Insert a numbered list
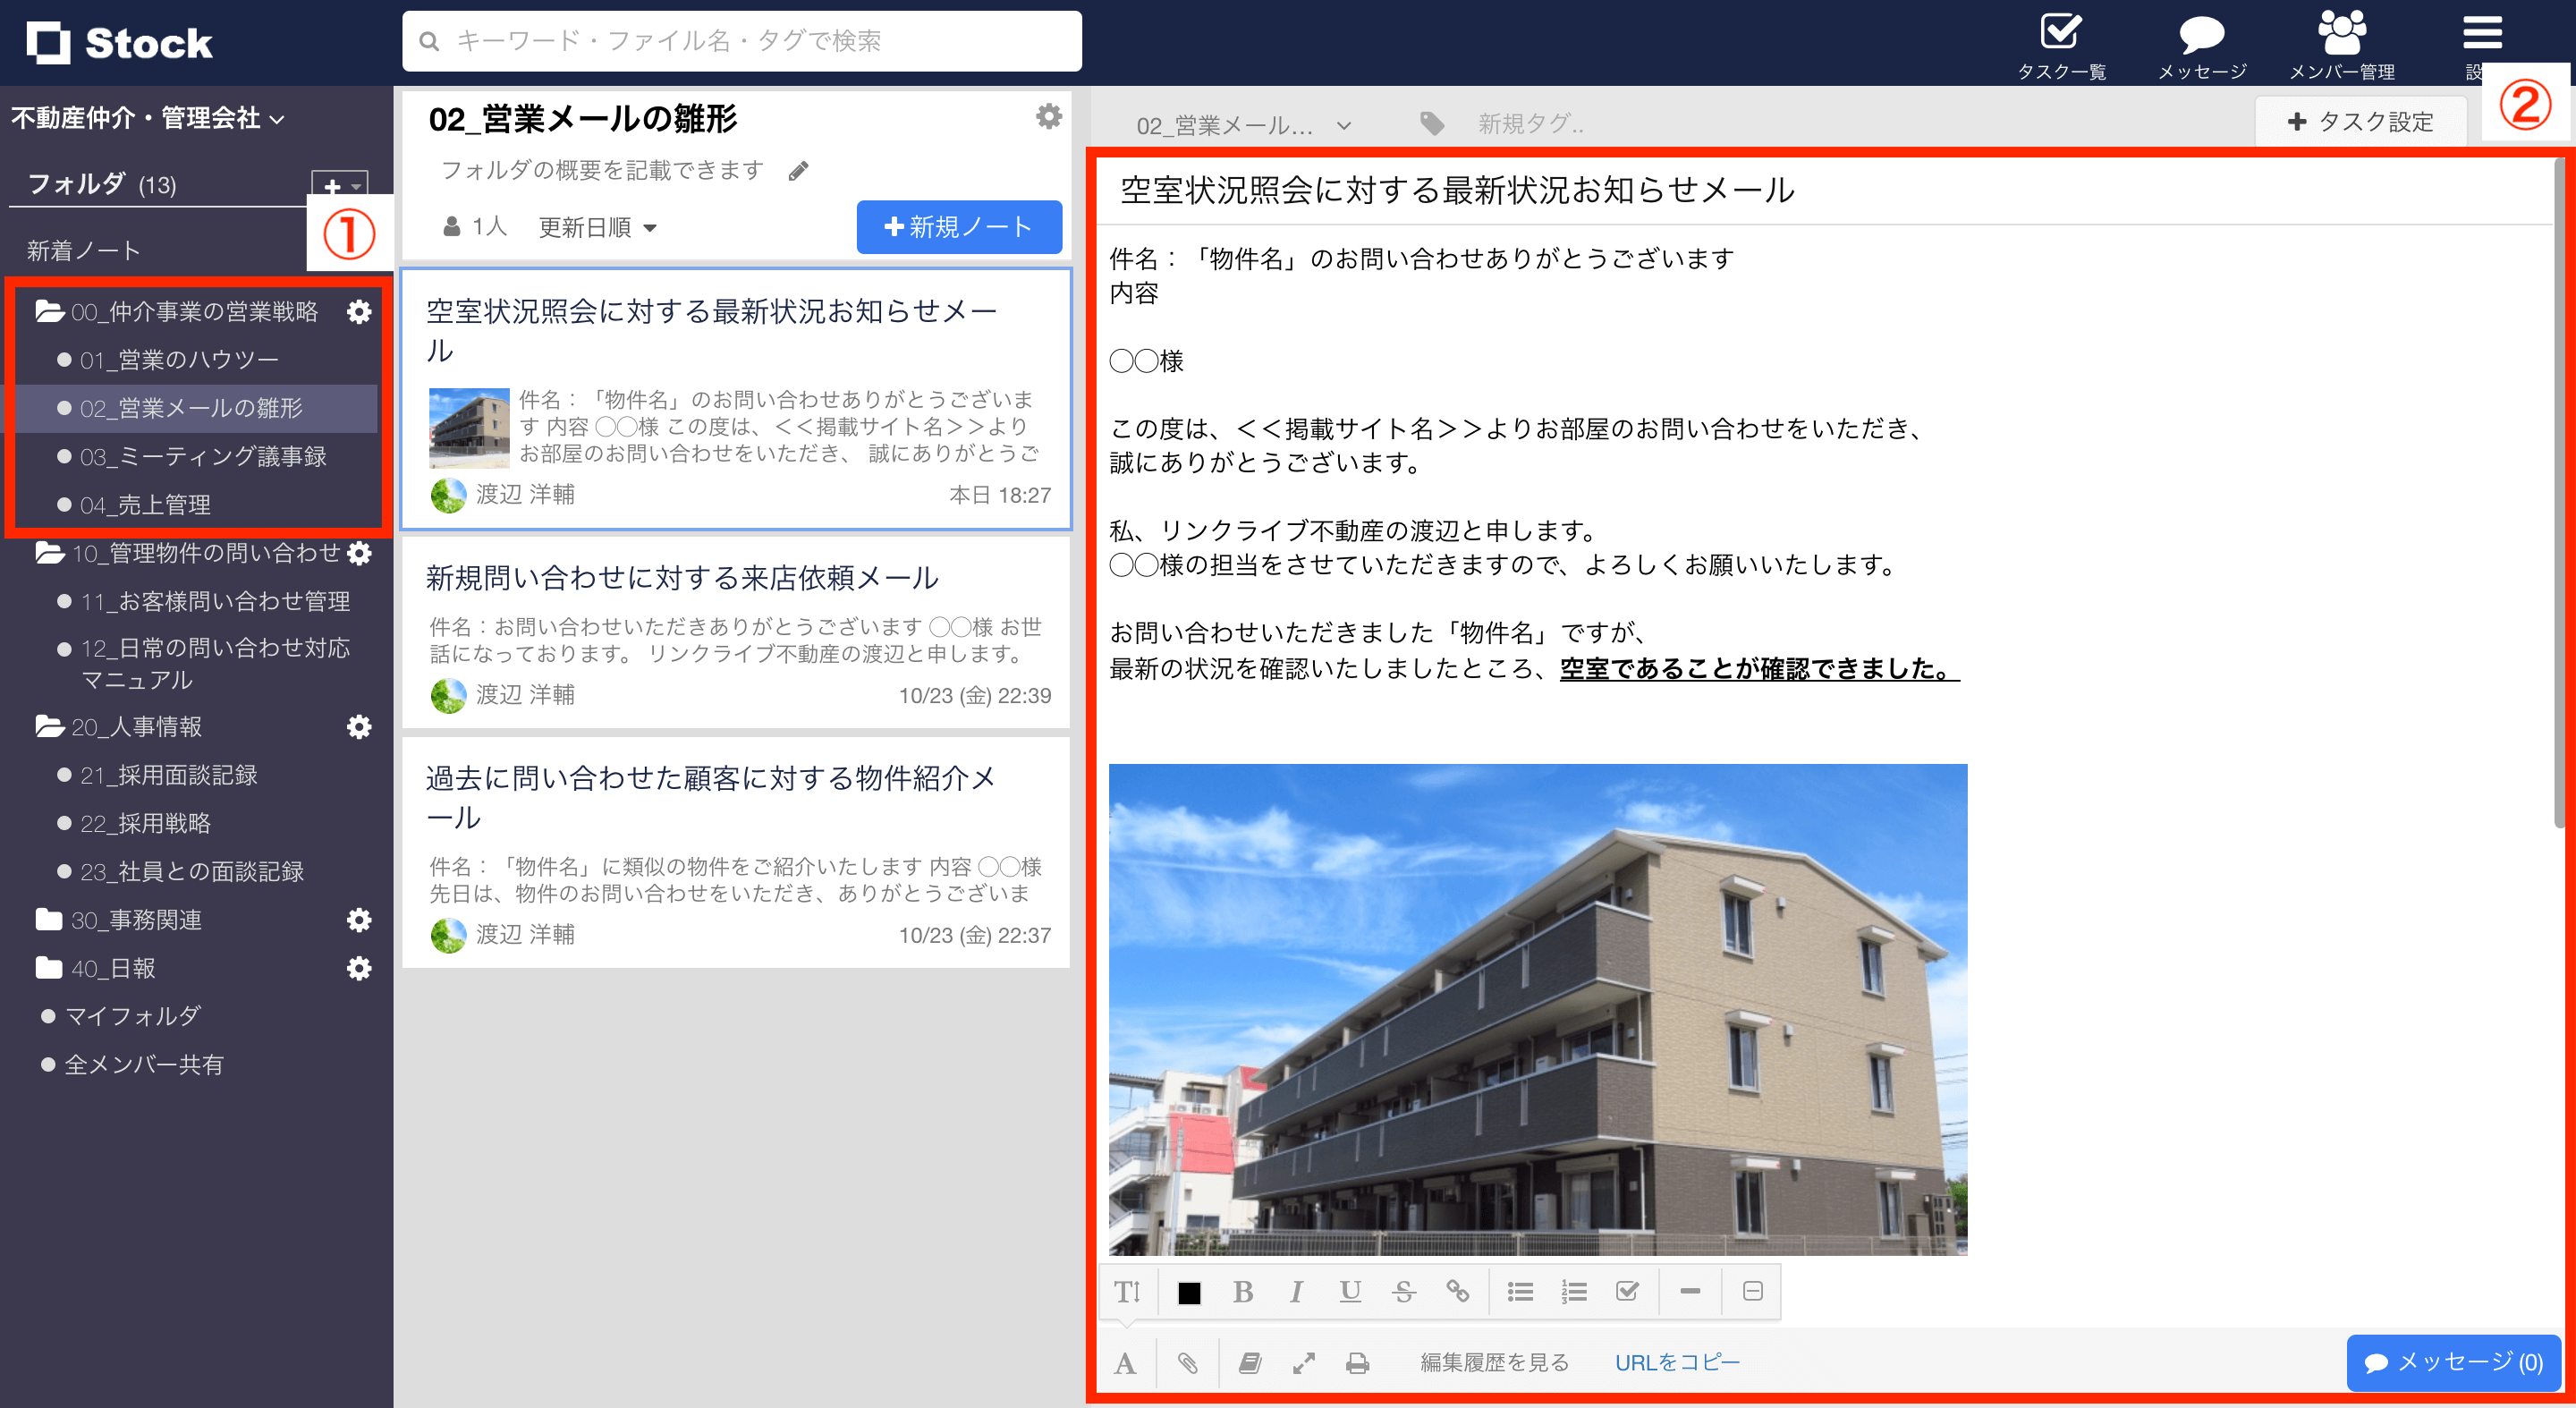This screenshot has width=2576, height=1408. (x=1574, y=1292)
